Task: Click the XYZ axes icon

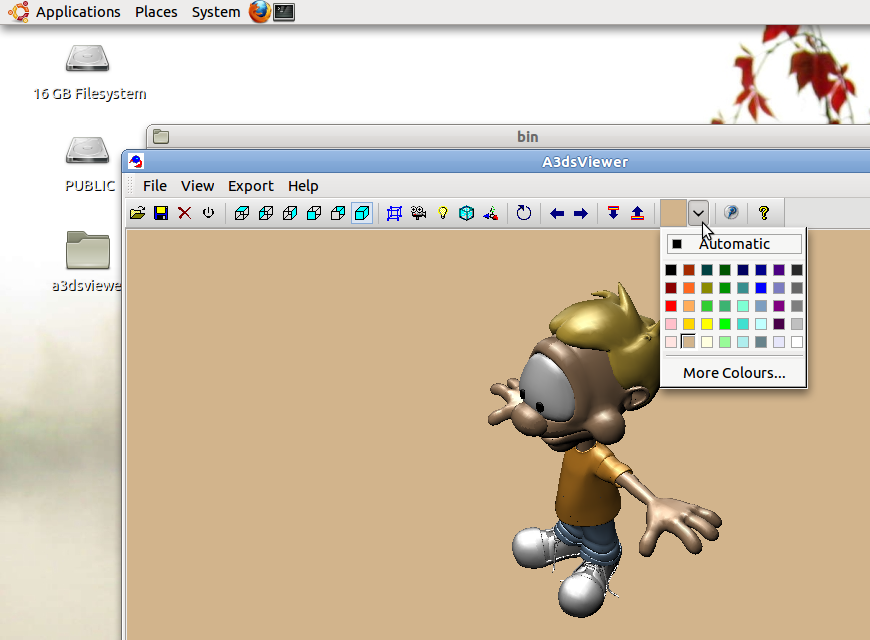Action: point(490,213)
